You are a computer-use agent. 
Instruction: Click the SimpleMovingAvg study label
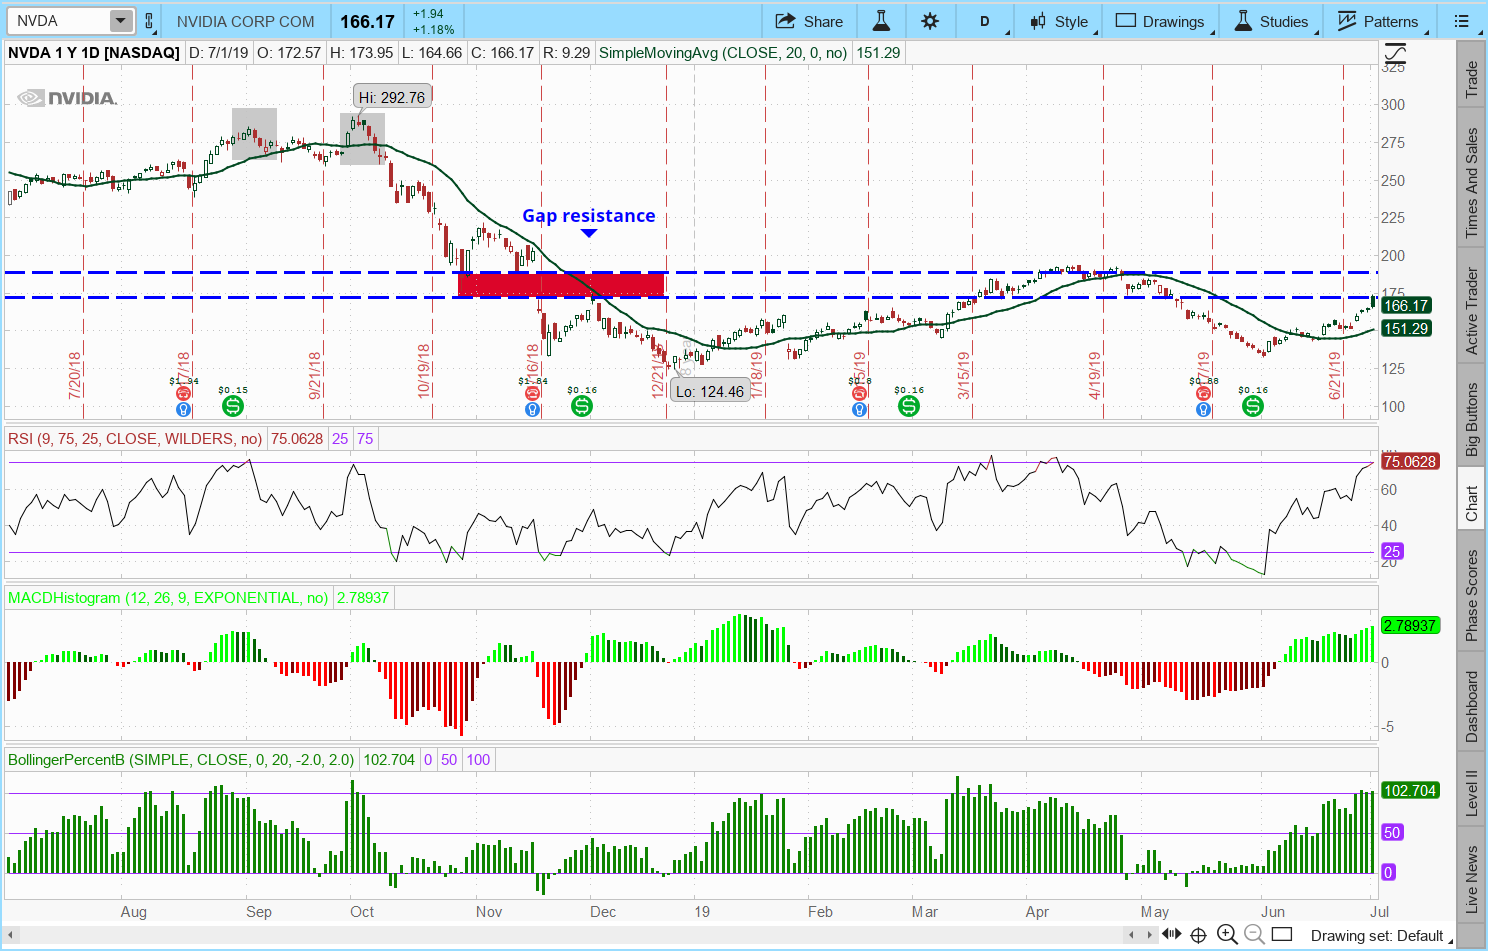(723, 52)
